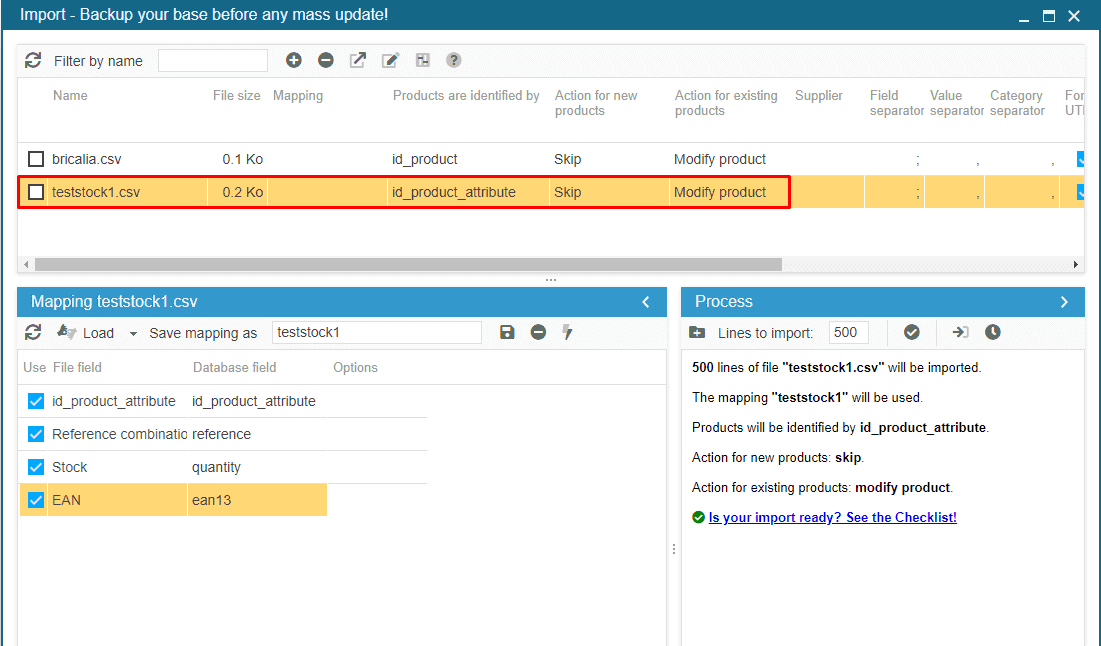Click the clock scheduled import icon
The image size is (1101, 646).
pyautogui.click(x=992, y=332)
